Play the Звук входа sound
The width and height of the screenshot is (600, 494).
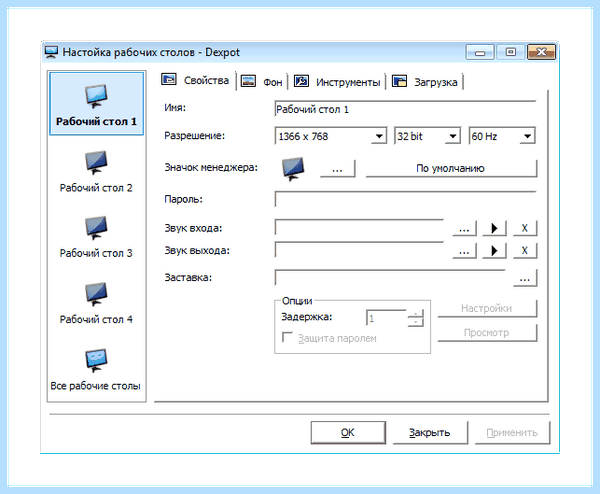coord(494,228)
